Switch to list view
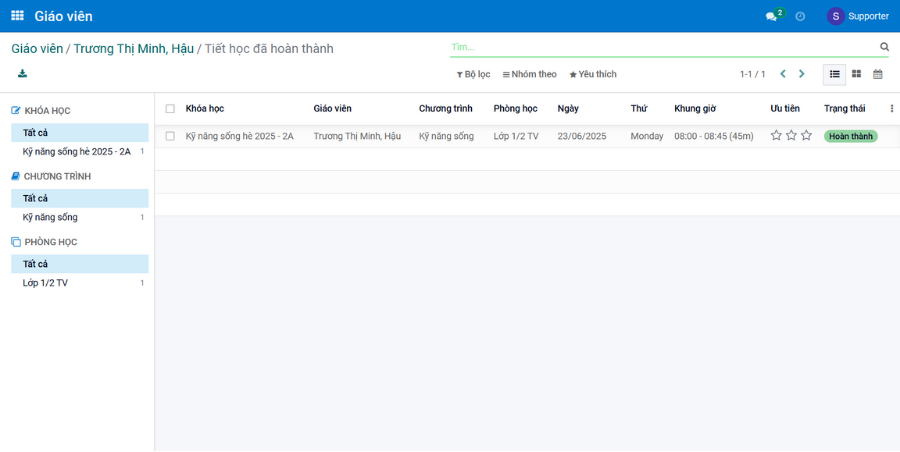Image resolution: width=900 pixels, height=452 pixels. (x=834, y=74)
